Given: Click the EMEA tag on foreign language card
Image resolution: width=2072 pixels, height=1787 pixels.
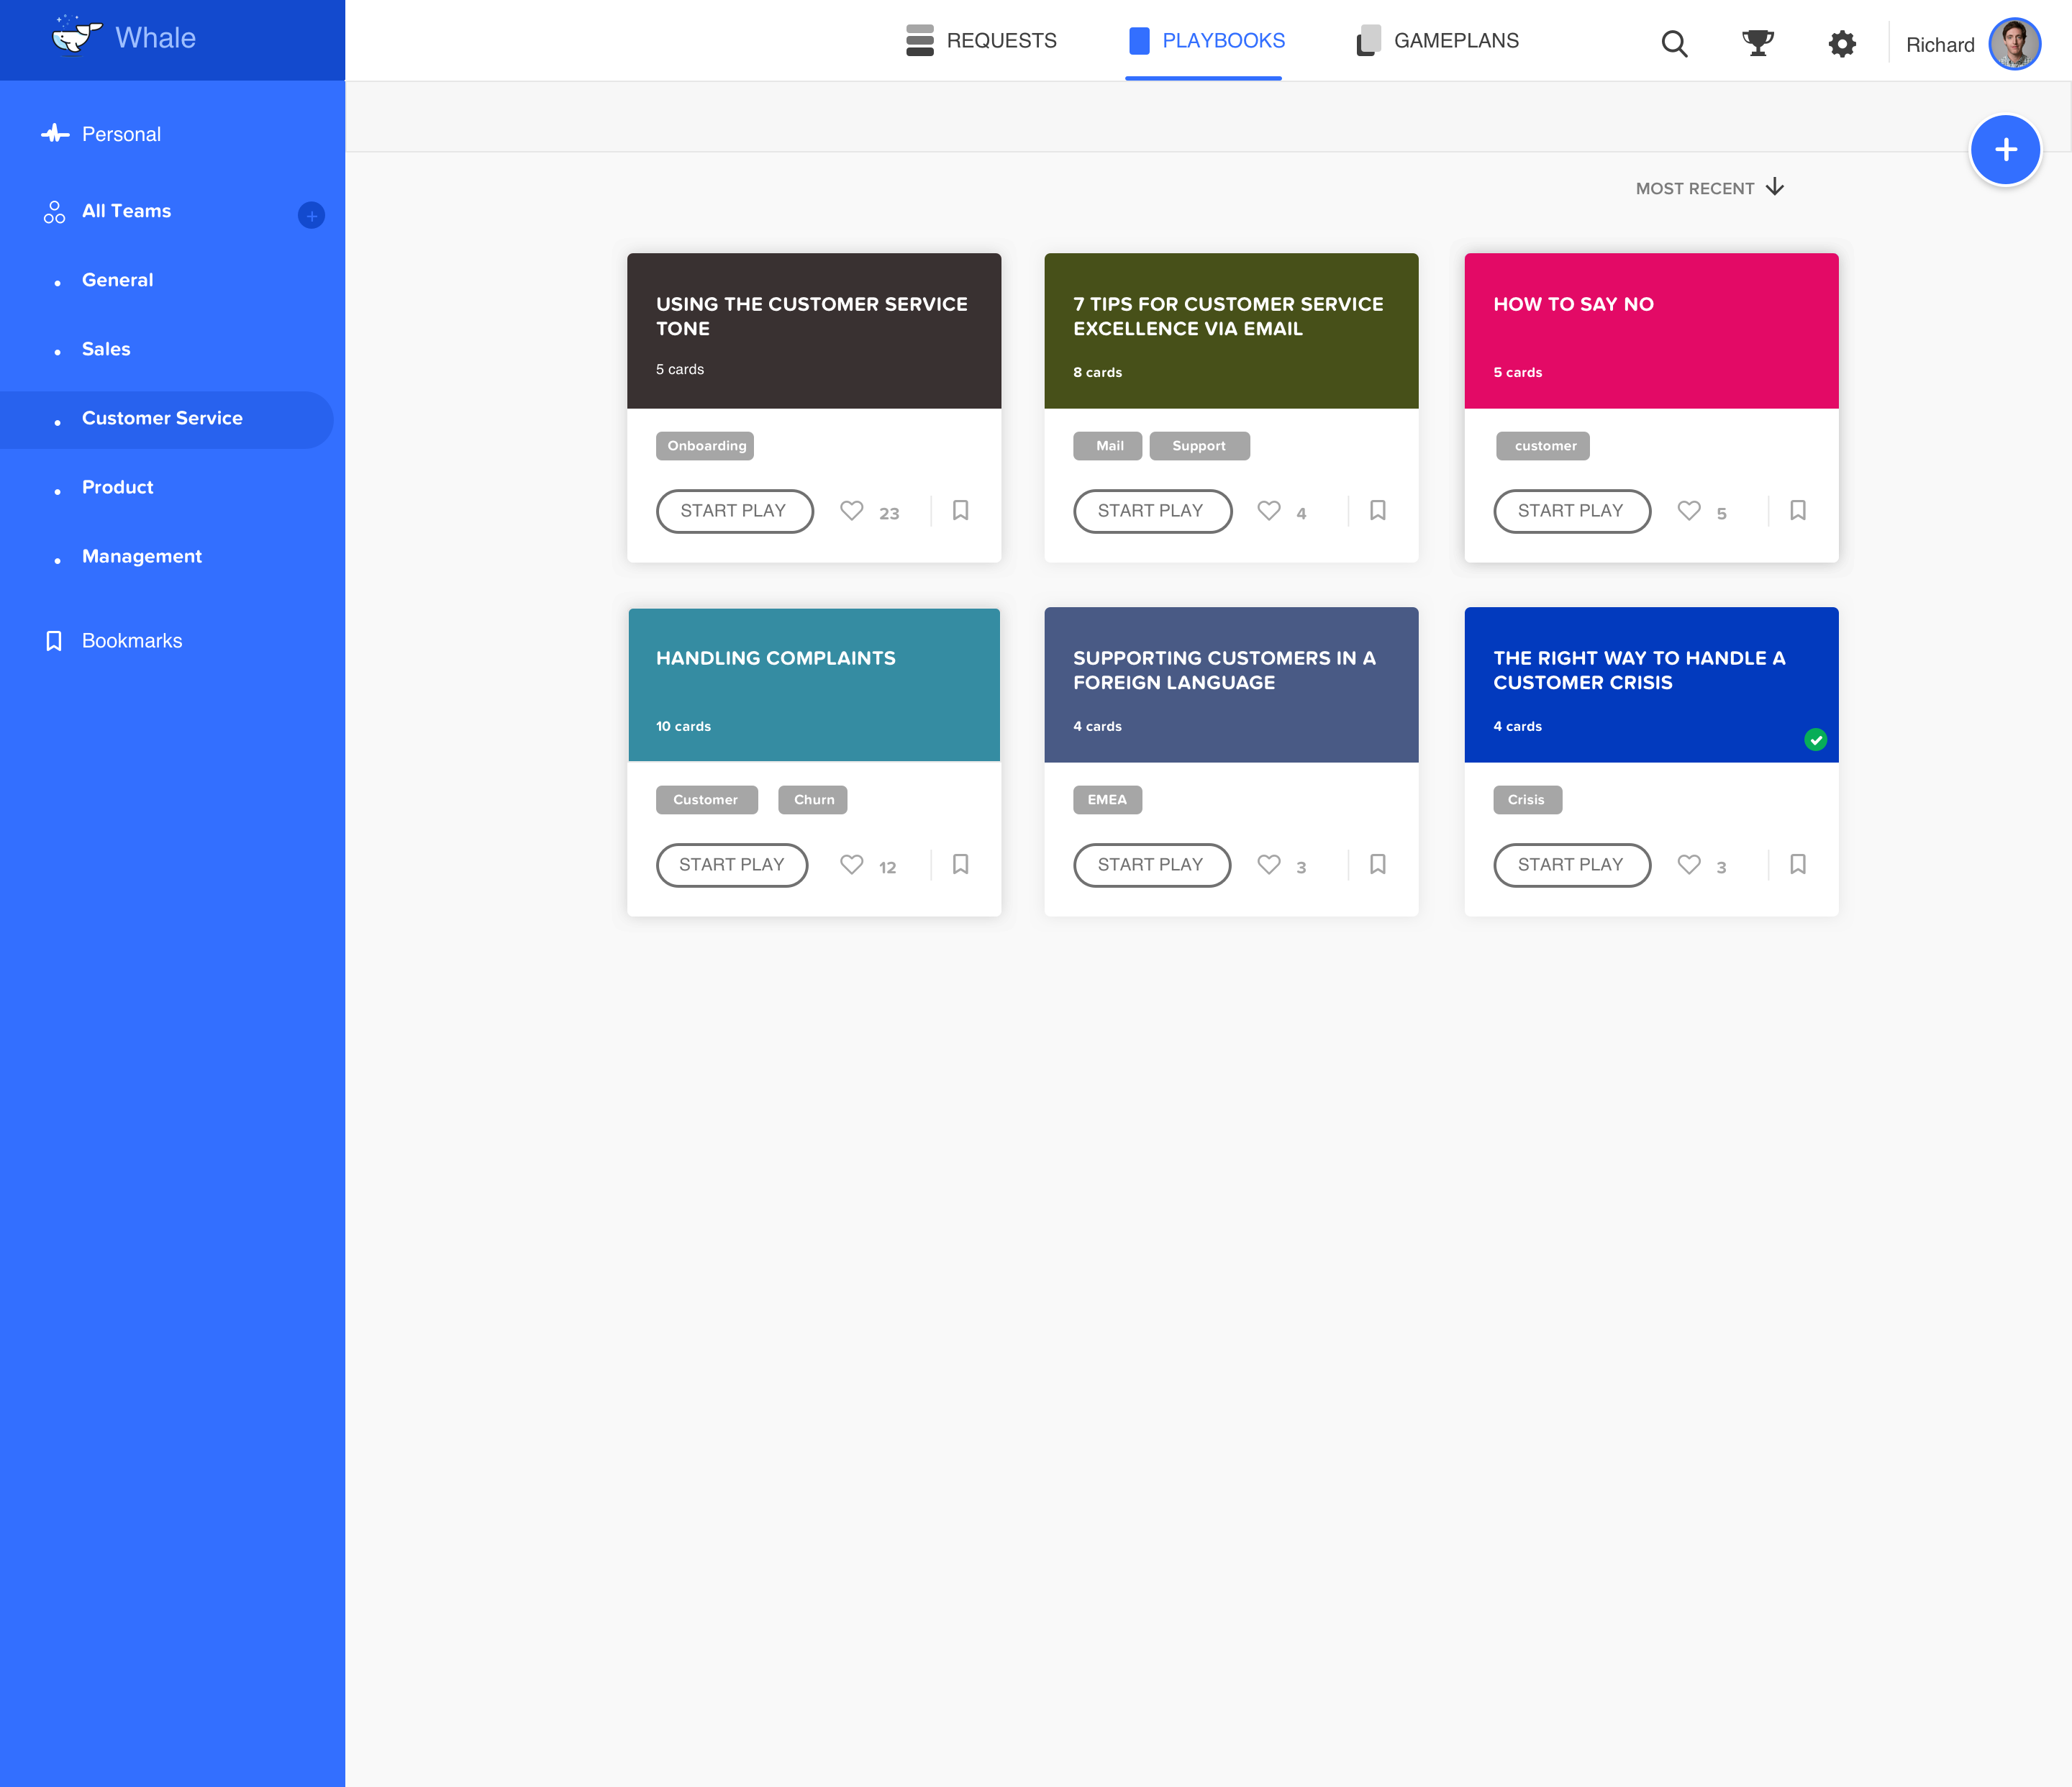Looking at the screenshot, I should pos(1107,800).
